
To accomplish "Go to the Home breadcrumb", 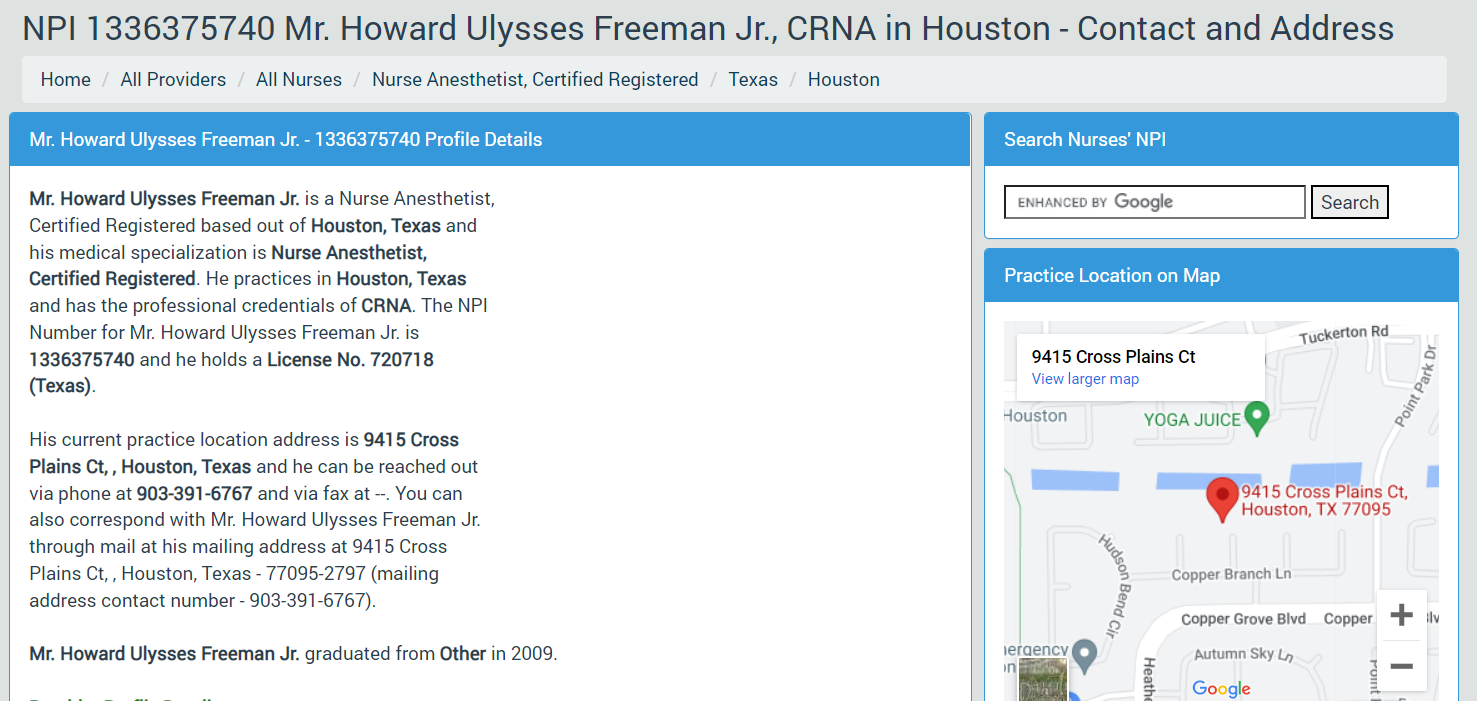I will tap(66, 79).
